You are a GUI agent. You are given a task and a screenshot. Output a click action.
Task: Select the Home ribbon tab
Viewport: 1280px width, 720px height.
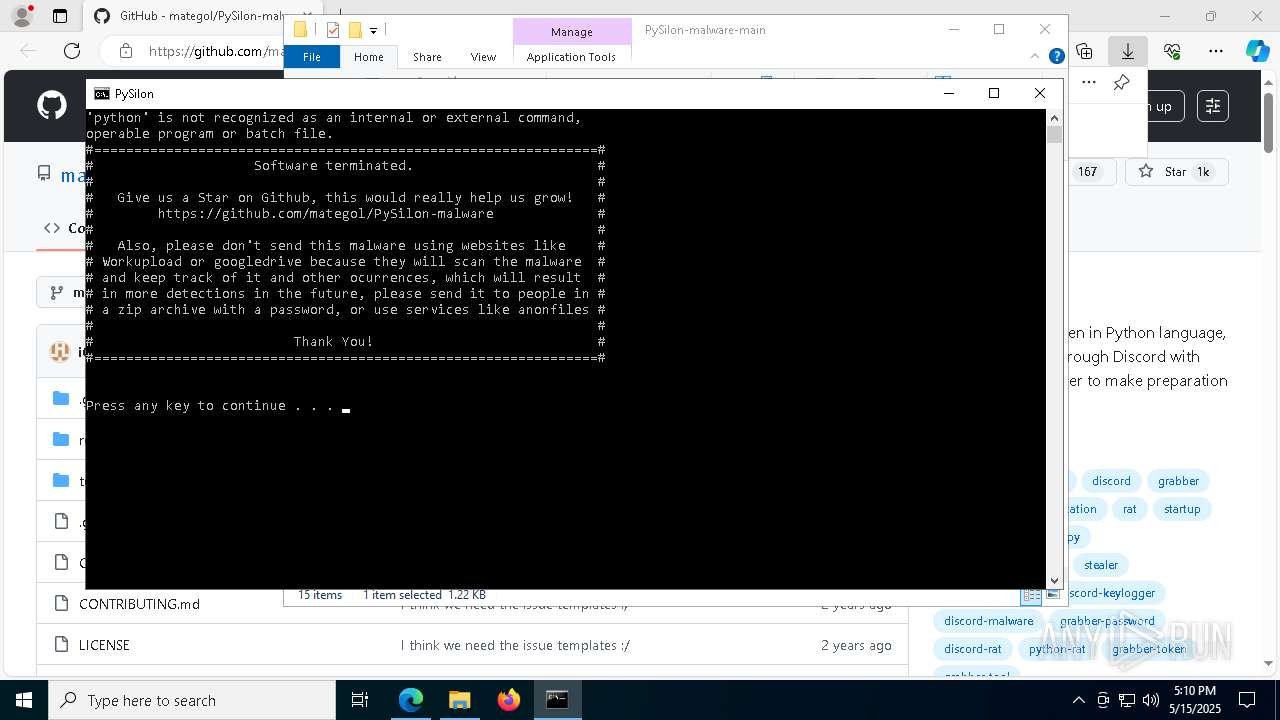[368, 57]
